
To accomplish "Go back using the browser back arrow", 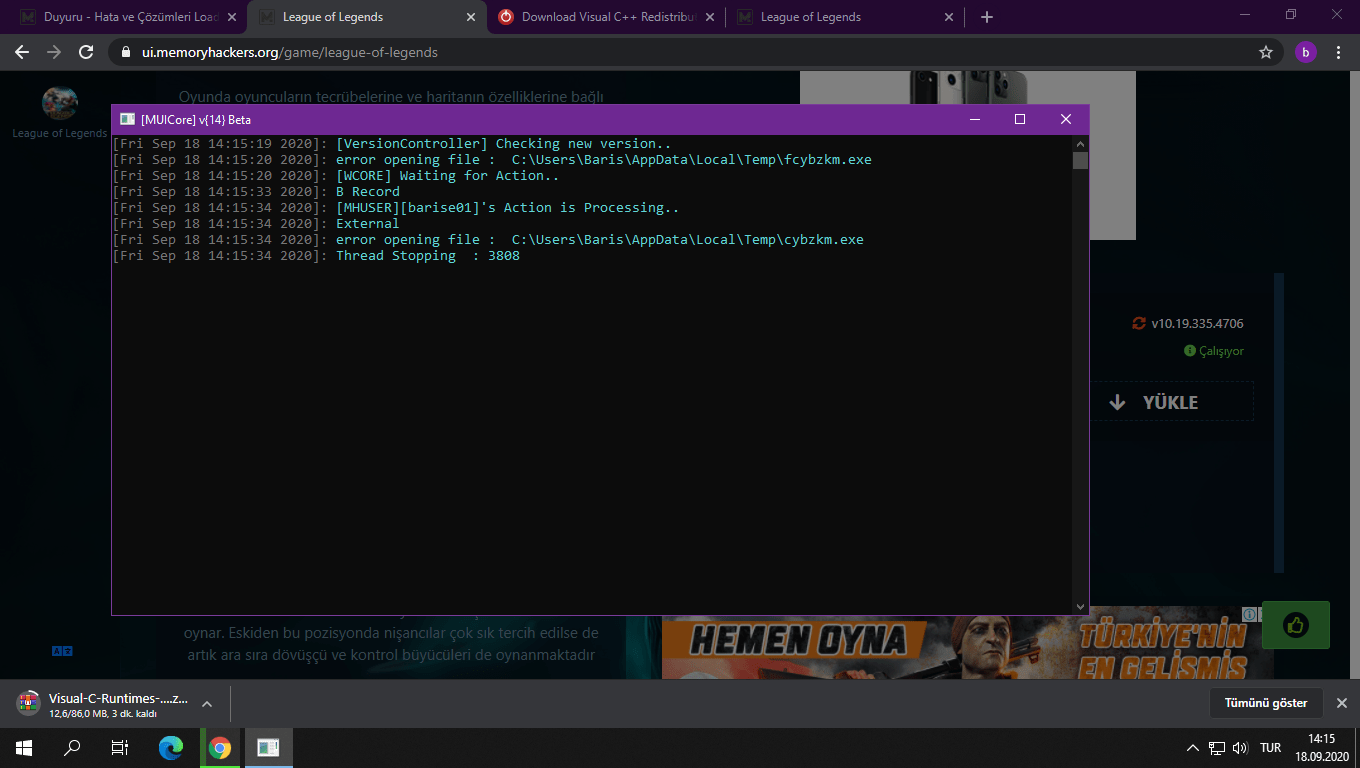I will point(22,52).
